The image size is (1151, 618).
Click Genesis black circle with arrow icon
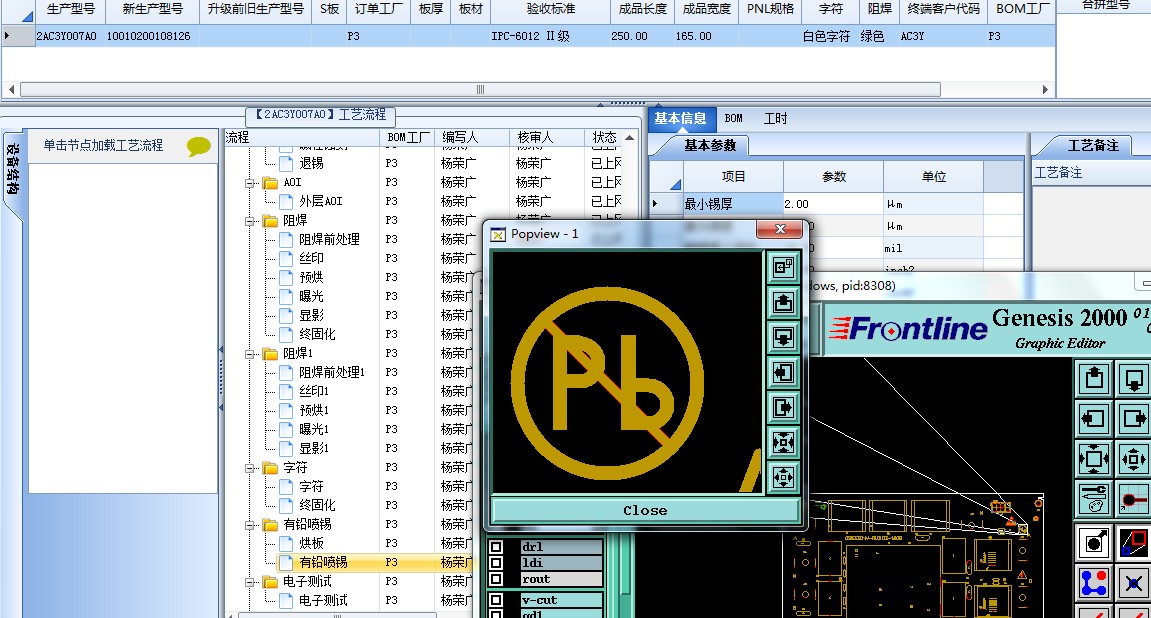click(x=1094, y=543)
